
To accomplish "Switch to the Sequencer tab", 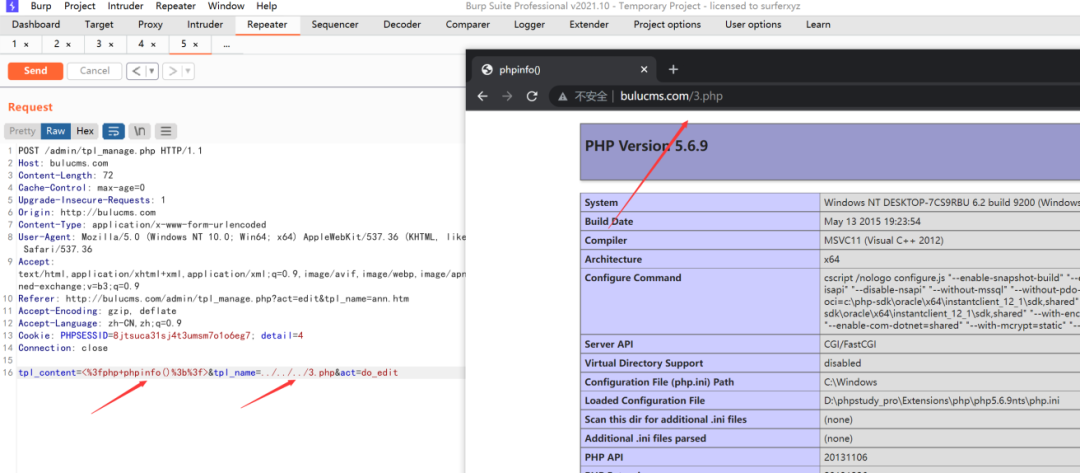I will click(x=335, y=25).
